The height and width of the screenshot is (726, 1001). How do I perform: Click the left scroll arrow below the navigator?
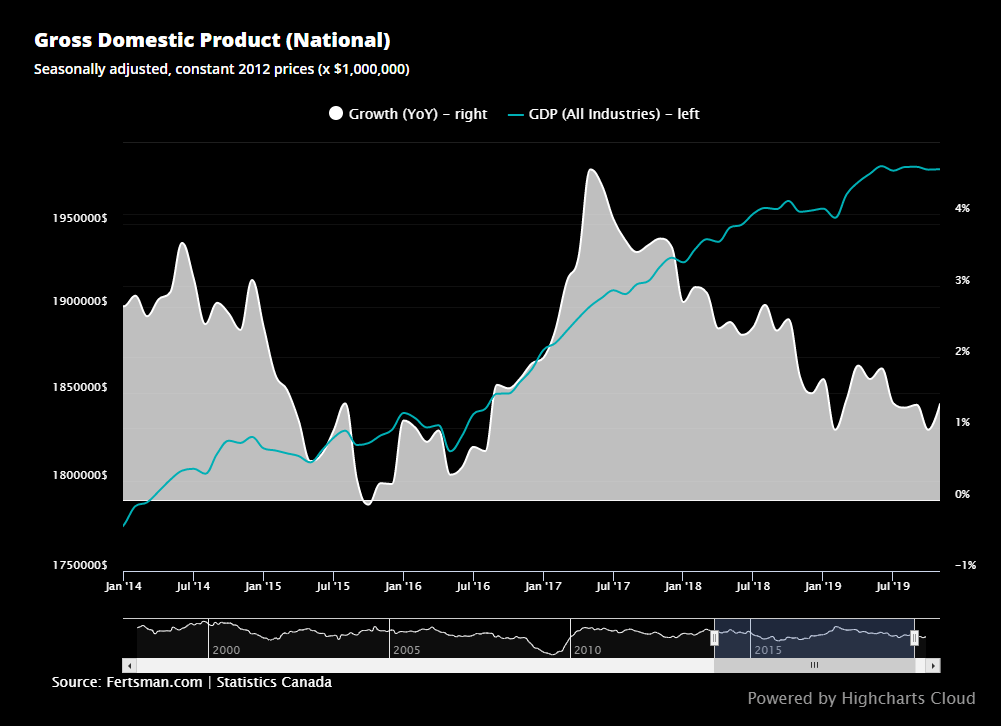tap(127, 664)
